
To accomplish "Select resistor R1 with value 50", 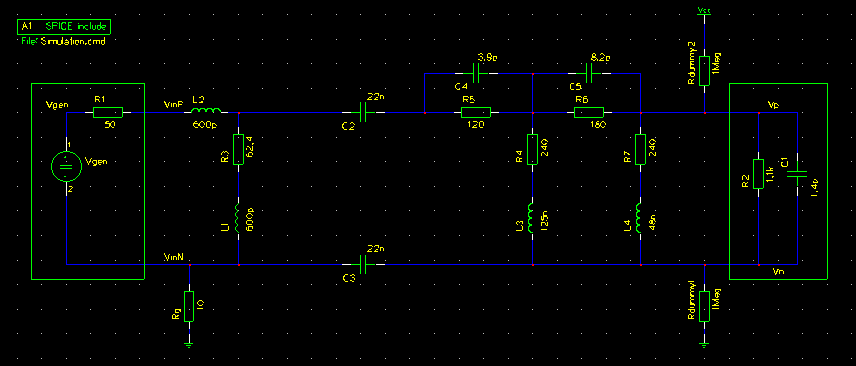I will coord(108,113).
